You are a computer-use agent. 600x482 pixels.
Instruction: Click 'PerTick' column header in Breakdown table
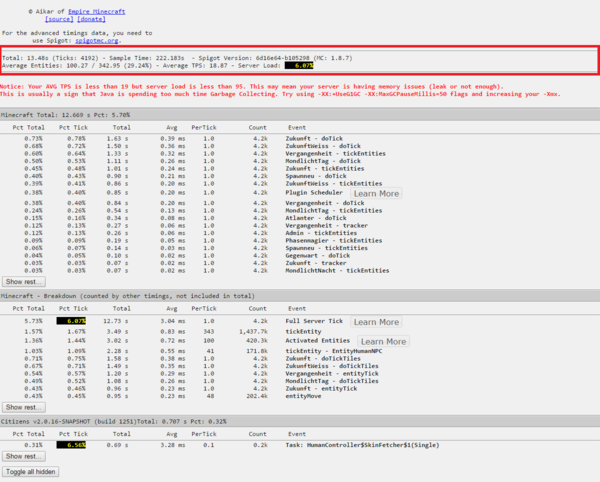click(x=204, y=308)
